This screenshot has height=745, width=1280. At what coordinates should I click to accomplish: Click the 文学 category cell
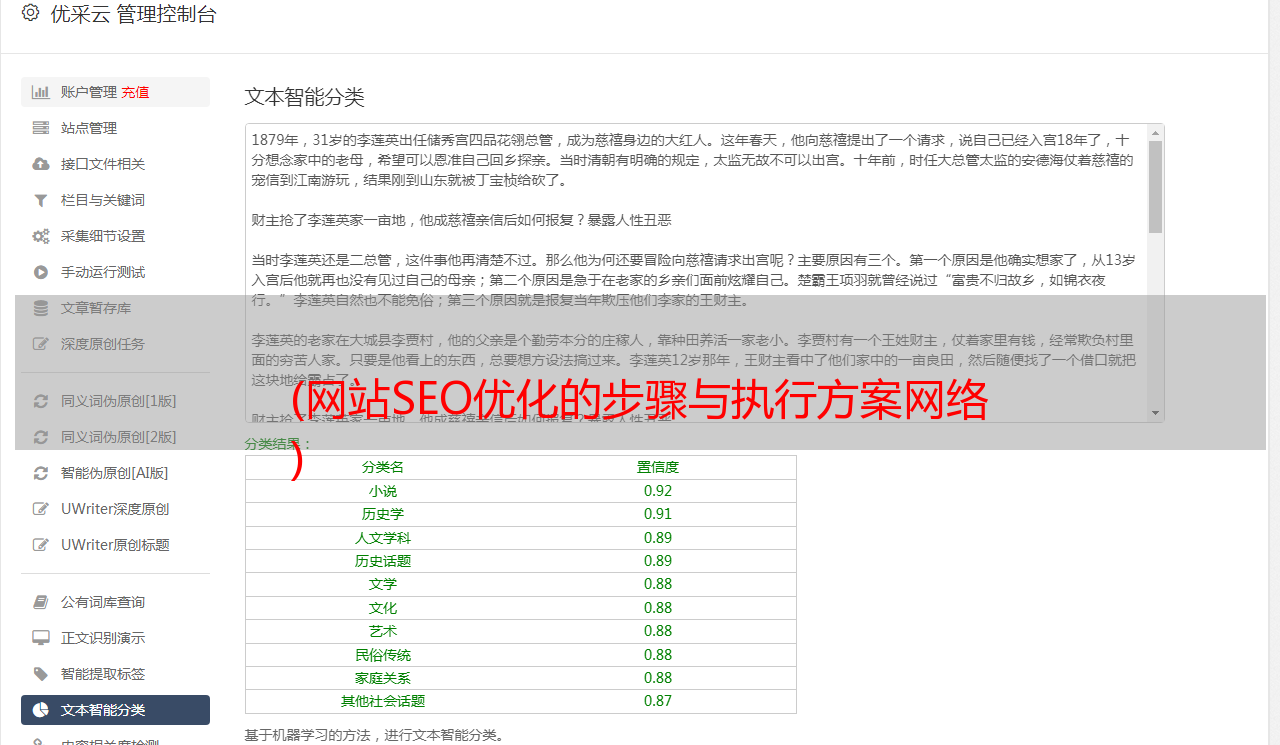(x=383, y=584)
